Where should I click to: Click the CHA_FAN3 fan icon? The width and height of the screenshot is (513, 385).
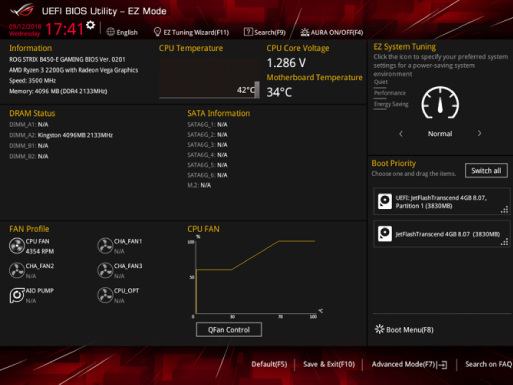coord(105,270)
